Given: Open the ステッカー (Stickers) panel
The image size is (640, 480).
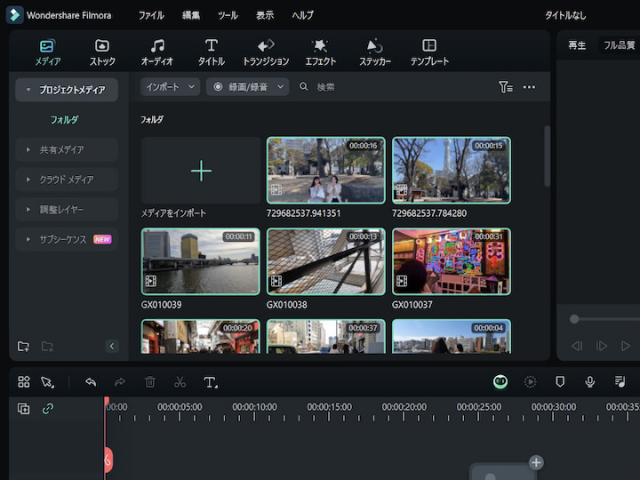Looking at the screenshot, I should pyautogui.click(x=374, y=52).
